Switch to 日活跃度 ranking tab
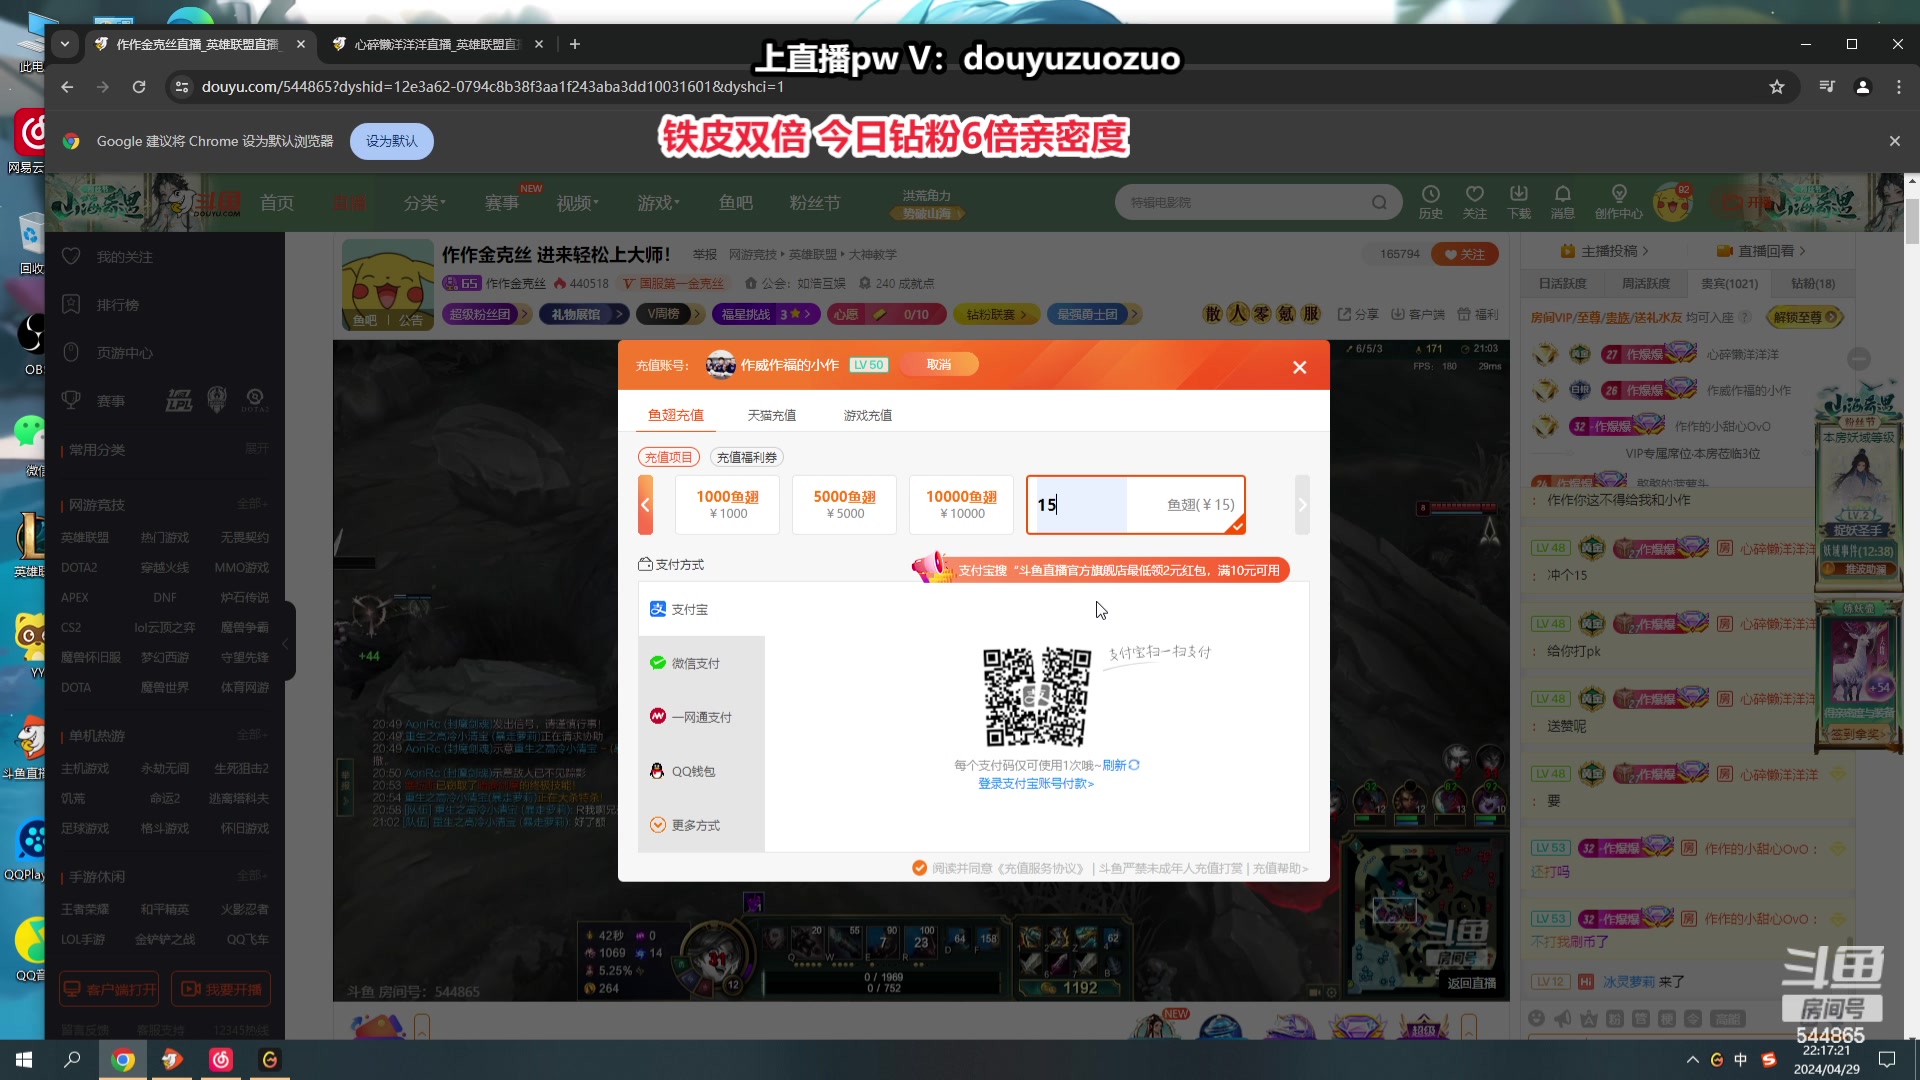1920x1080 pixels. [1562, 284]
